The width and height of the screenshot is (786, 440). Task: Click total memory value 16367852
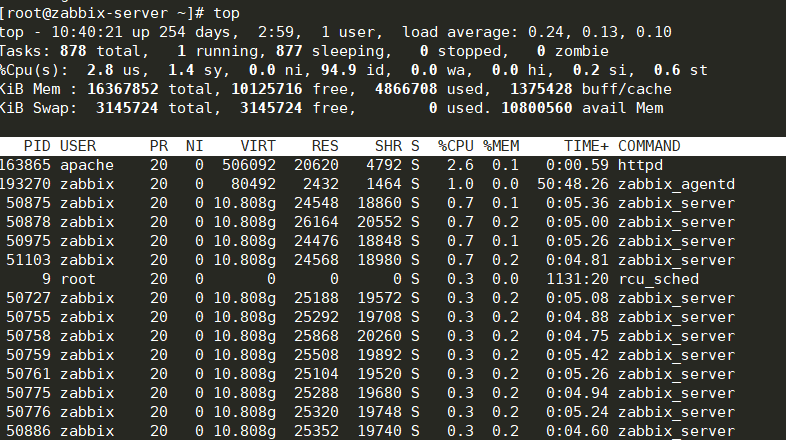tap(123, 90)
